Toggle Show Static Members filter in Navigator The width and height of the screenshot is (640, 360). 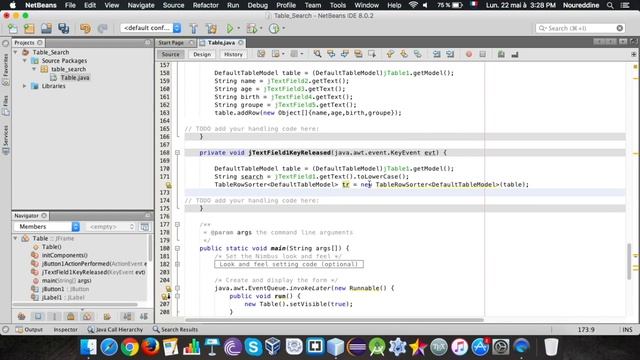[54, 316]
